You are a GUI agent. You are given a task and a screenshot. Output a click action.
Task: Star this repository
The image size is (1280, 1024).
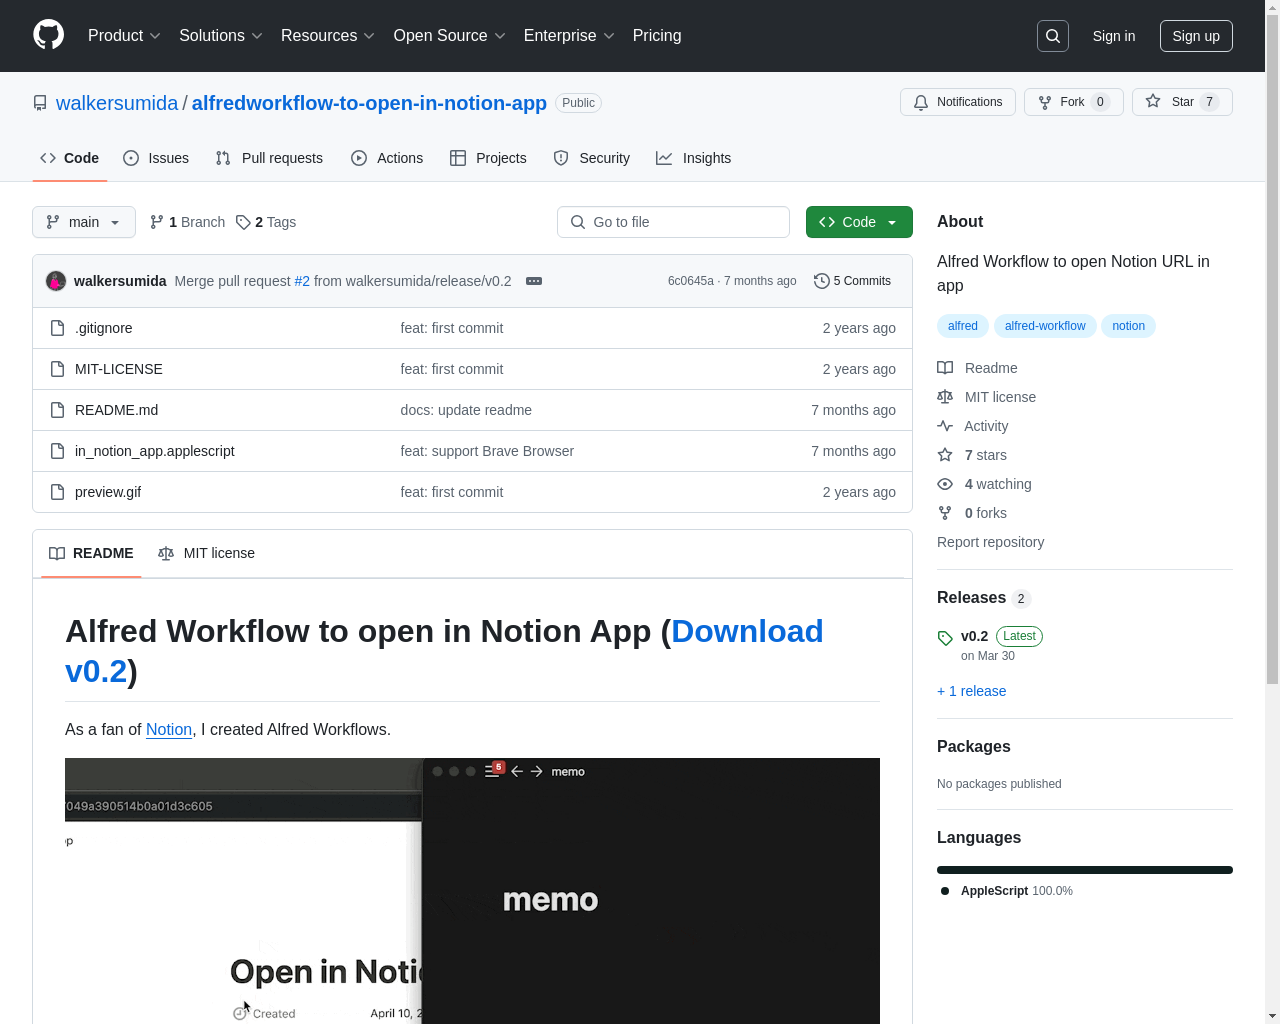point(1182,102)
